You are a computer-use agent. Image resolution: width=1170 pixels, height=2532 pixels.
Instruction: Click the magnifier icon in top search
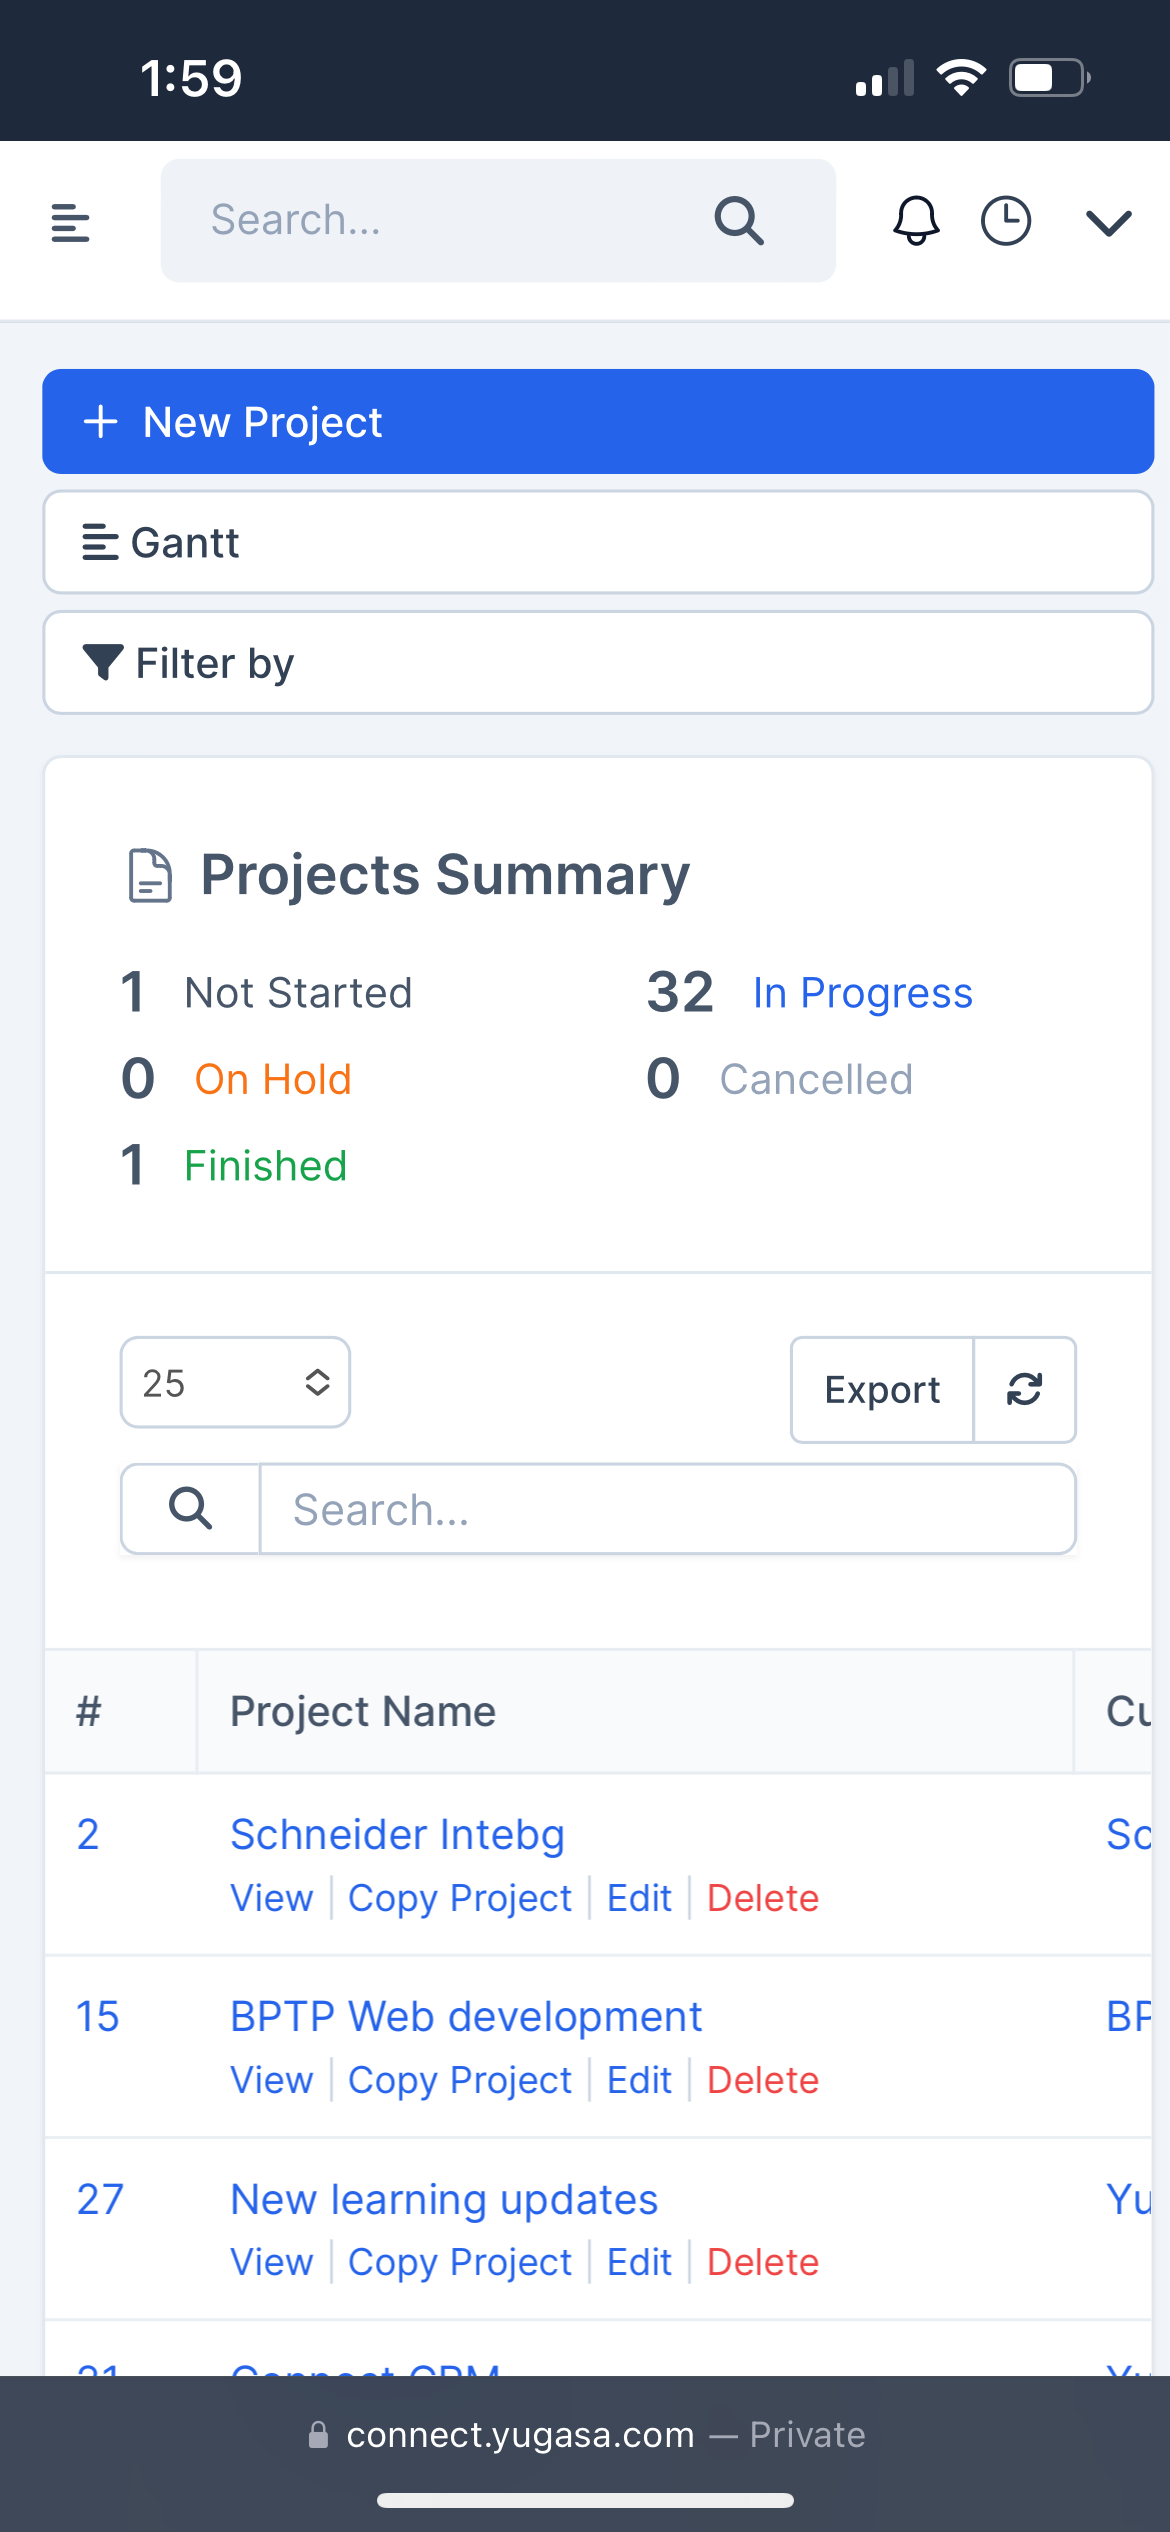pyautogui.click(x=739, y=221)
